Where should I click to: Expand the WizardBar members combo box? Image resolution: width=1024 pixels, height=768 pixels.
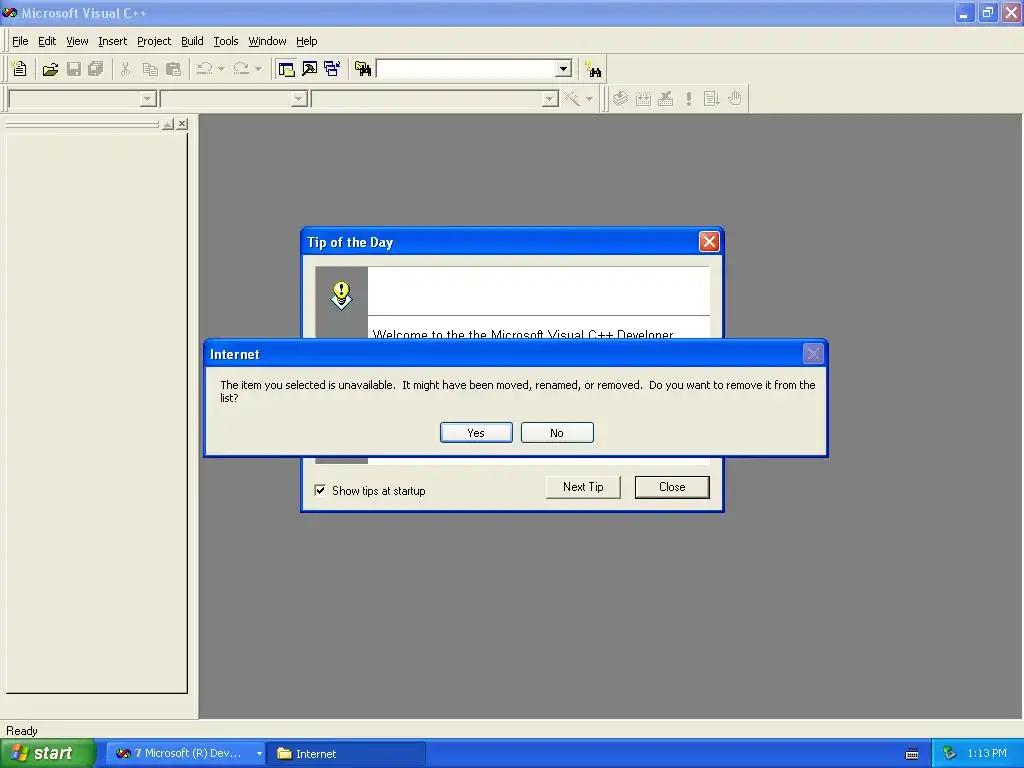tap(551, 99)
